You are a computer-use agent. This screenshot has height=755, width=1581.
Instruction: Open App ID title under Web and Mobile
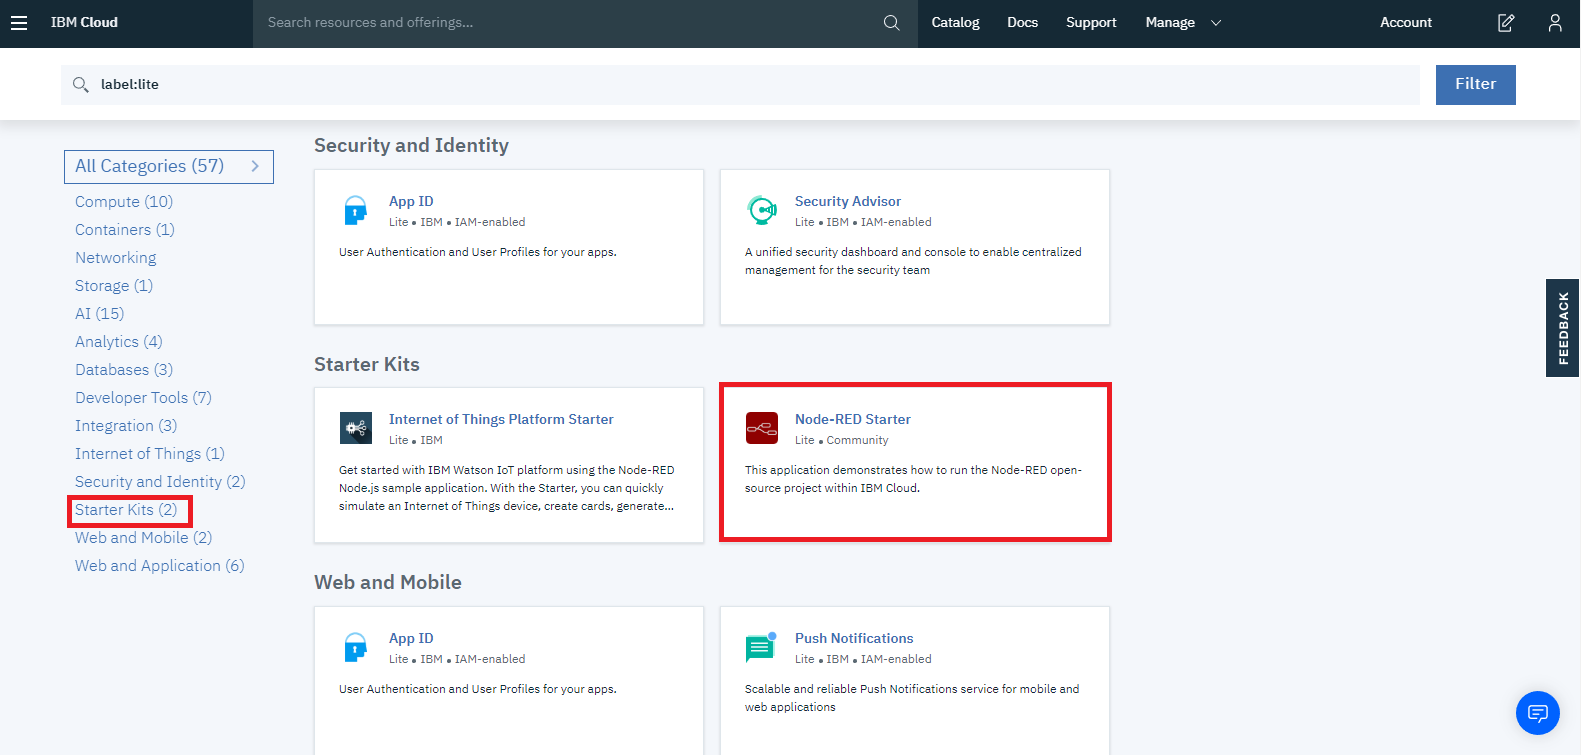[x=411, y=639]
